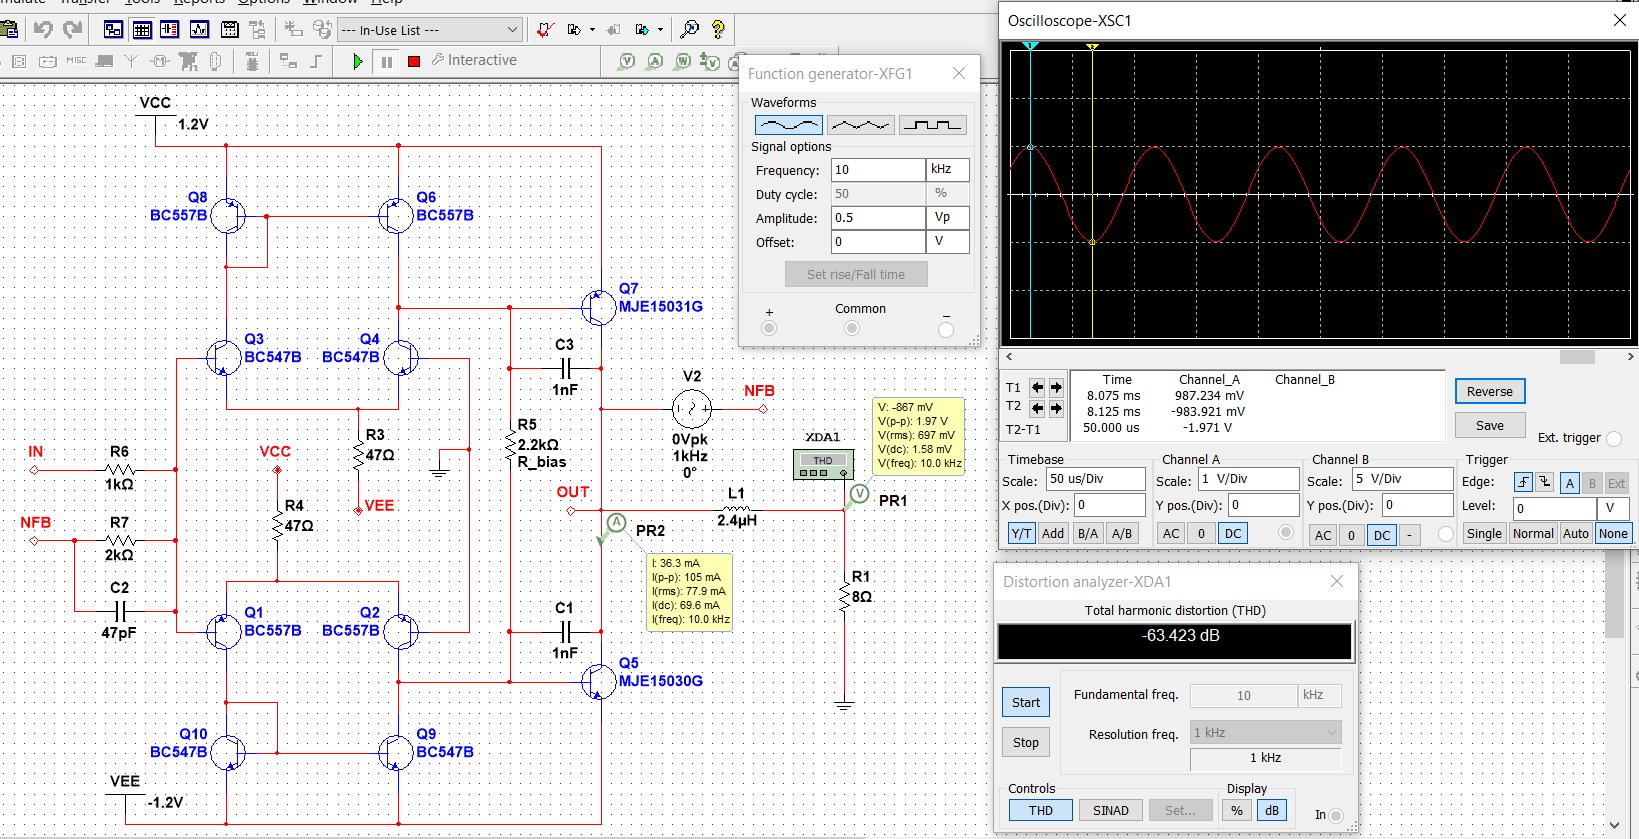Select rising edge trigger icon
Image resolution: width=1639 pixels, height=839 pixels.
1523,482
